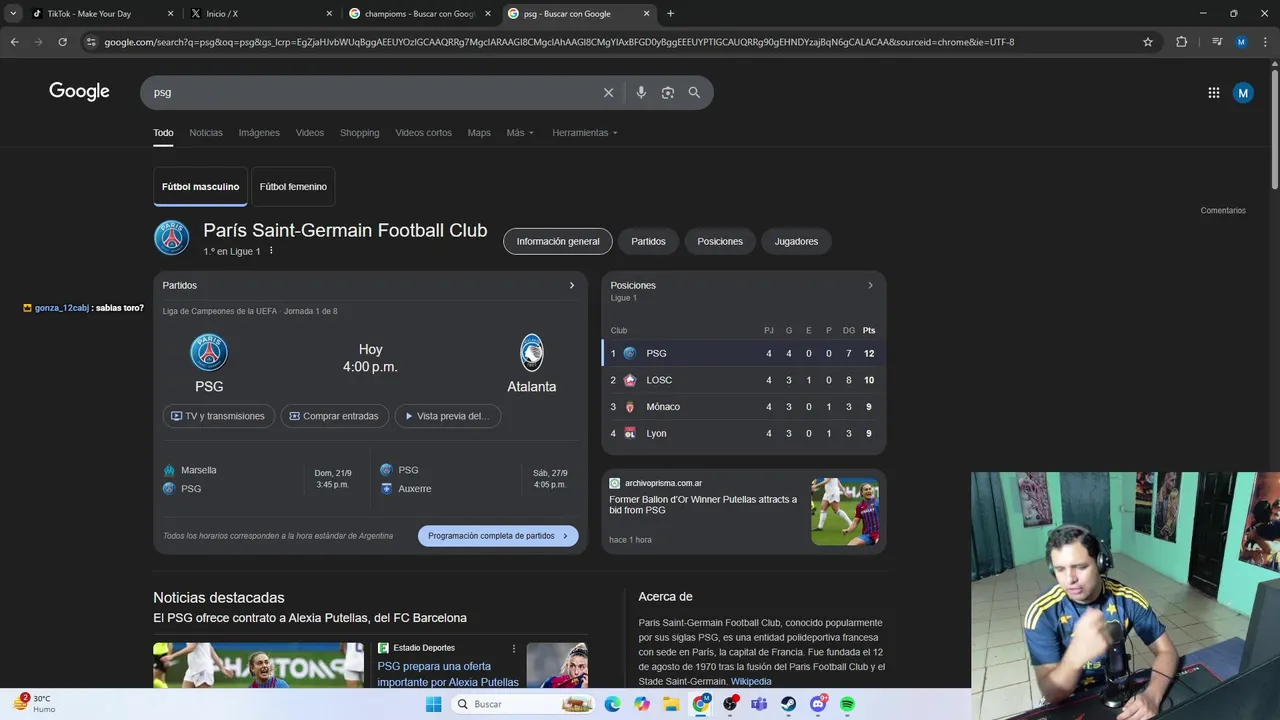This screenshot has width=1280, height=720.
Task: Click the LOSC row in standings
Action: 744,380
